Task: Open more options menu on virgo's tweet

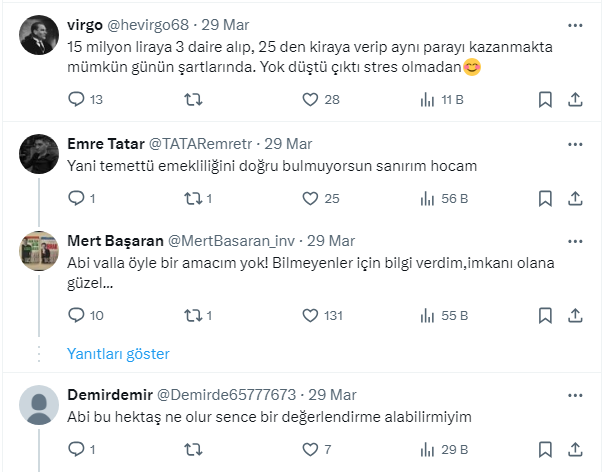Action: (575, 24)
